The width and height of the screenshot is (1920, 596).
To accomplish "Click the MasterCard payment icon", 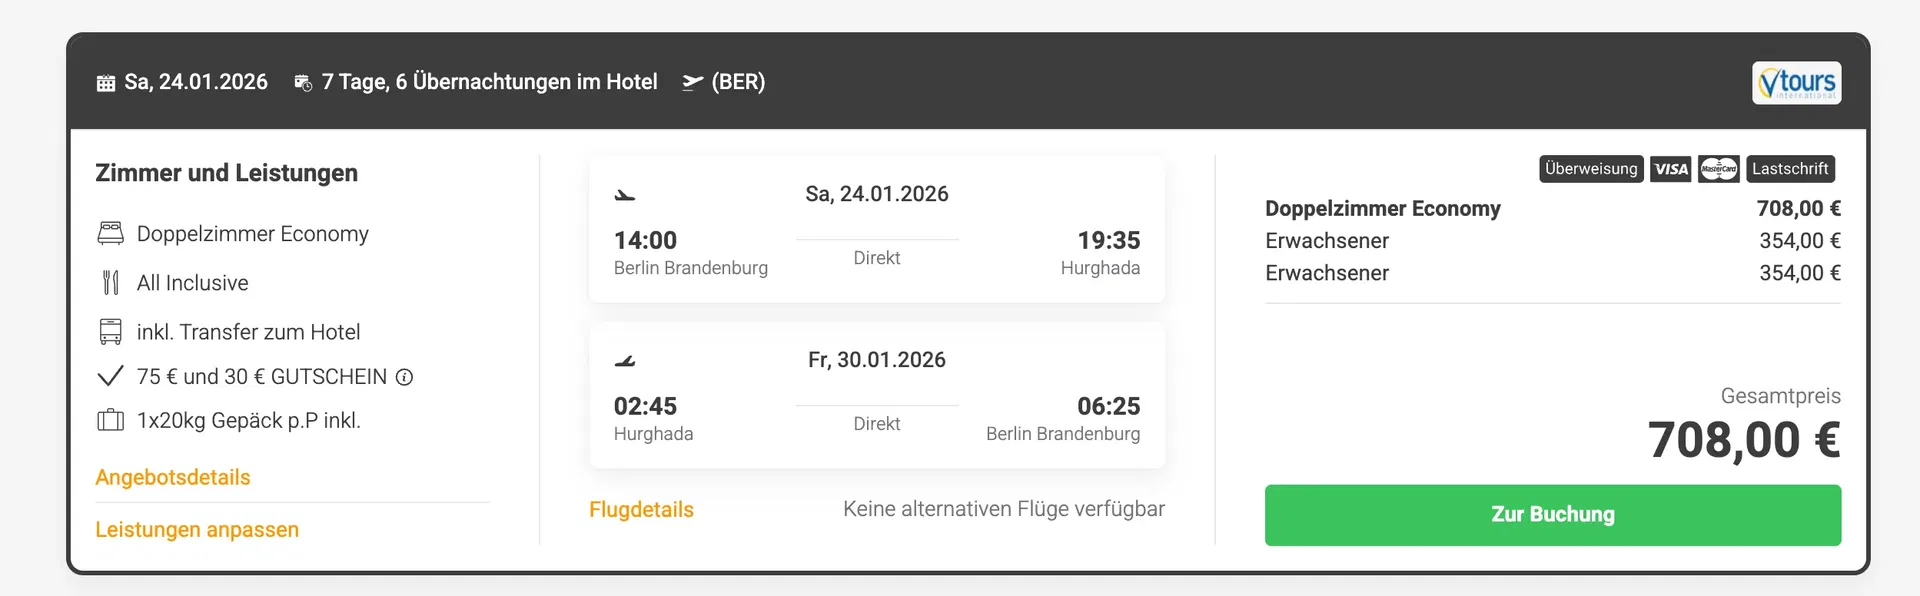I will tap(1718, 169).
